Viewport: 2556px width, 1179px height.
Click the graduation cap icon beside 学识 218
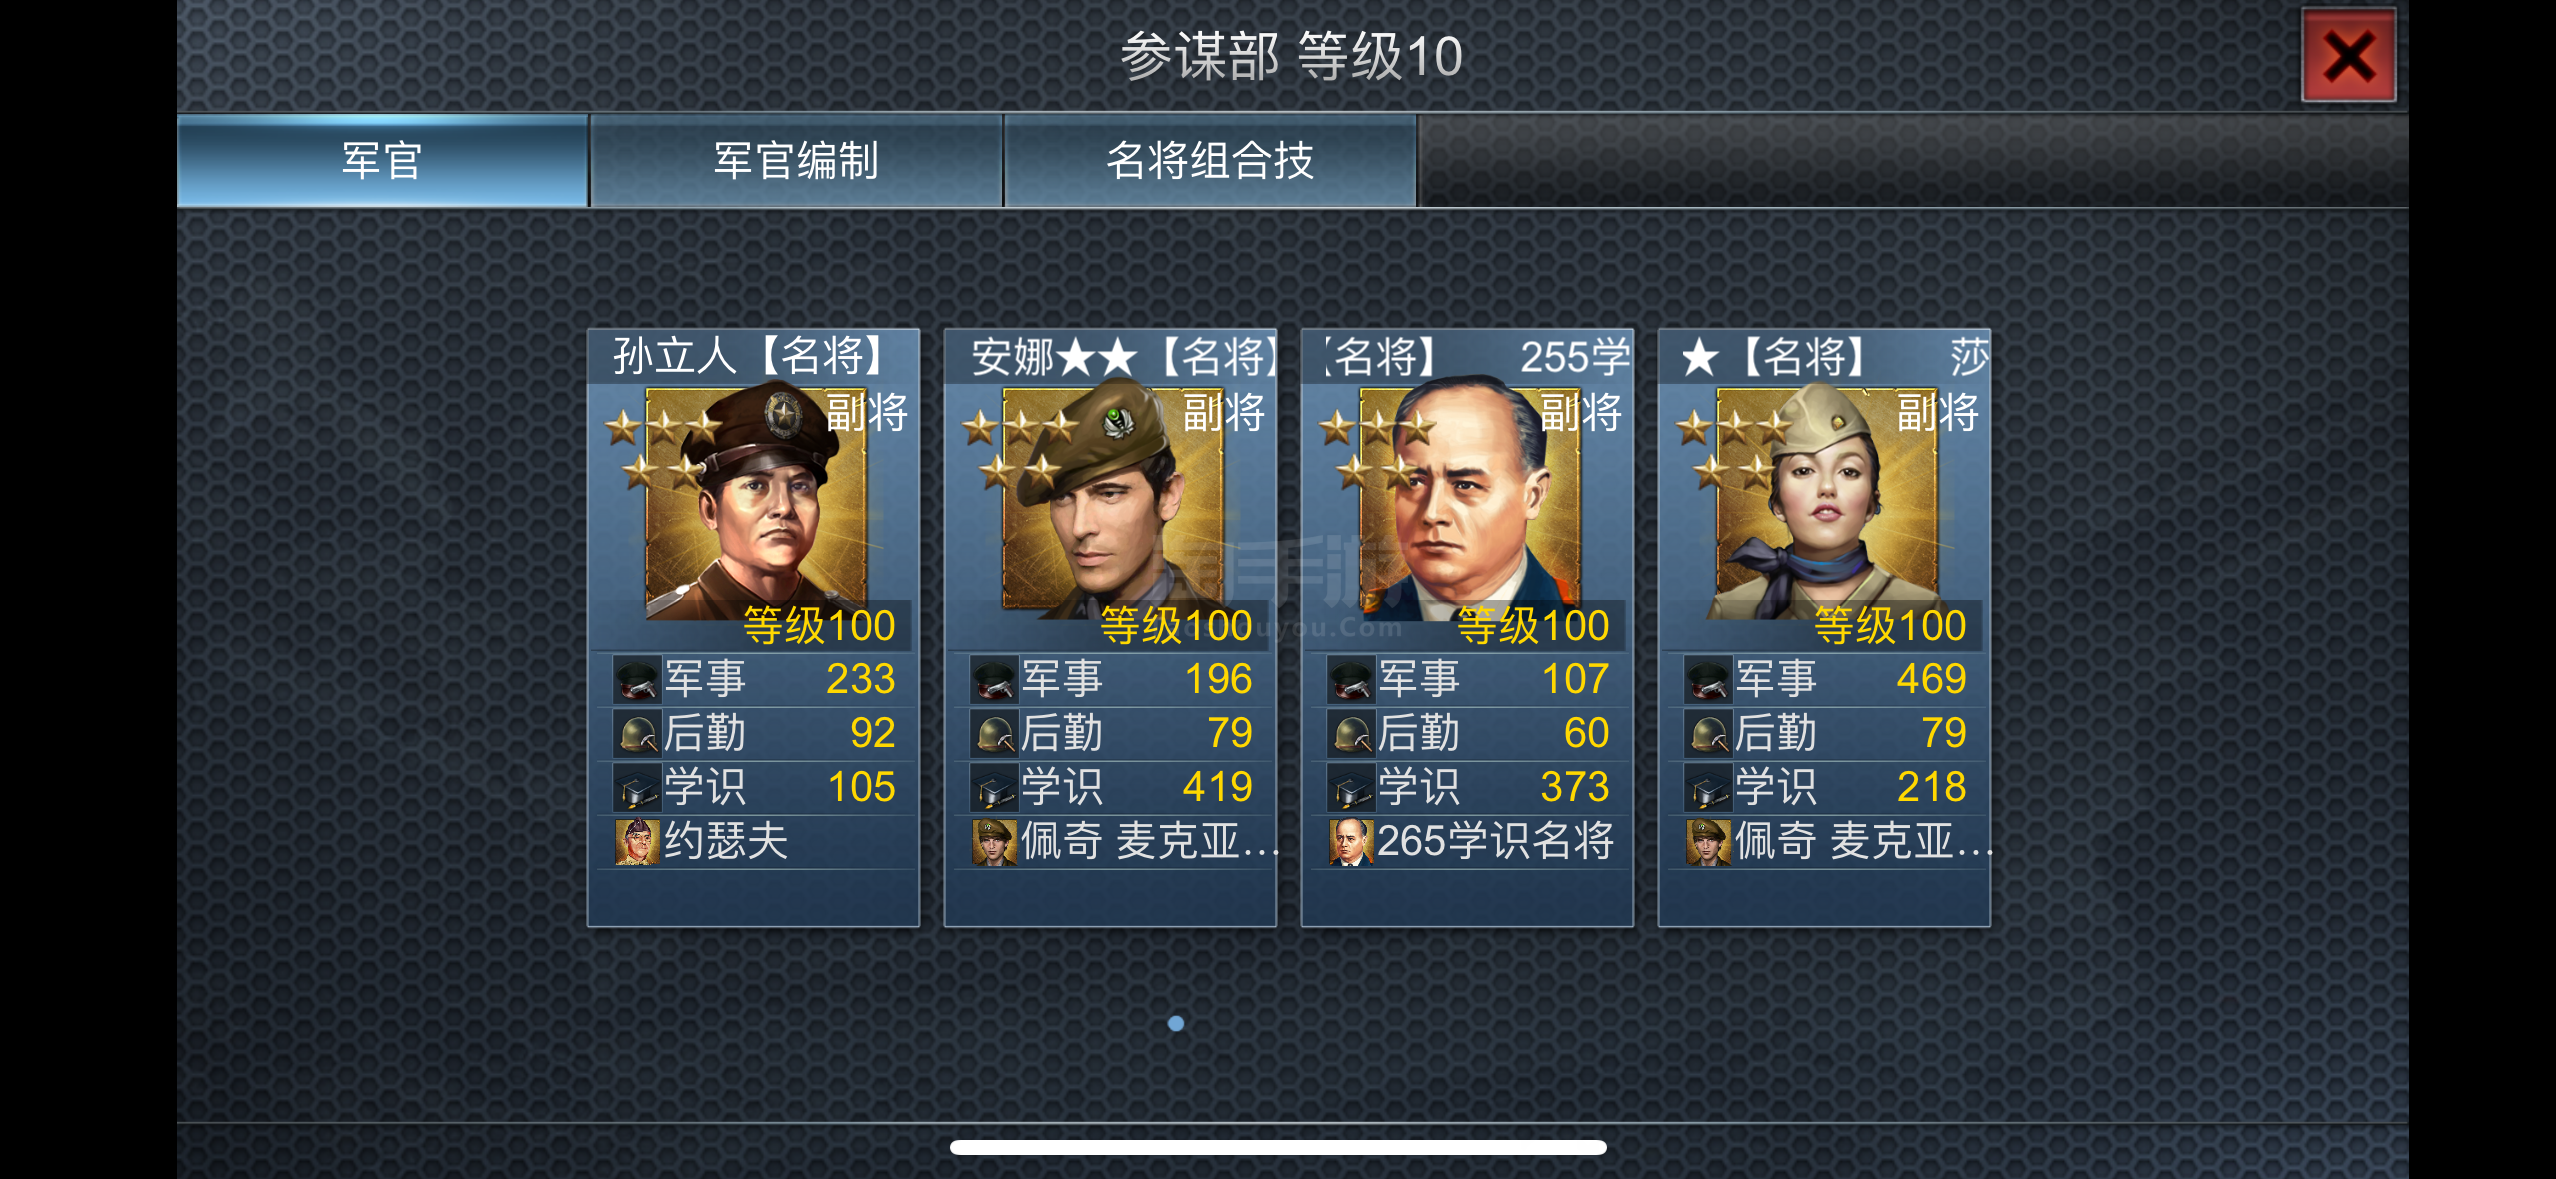coord(1708,788)
